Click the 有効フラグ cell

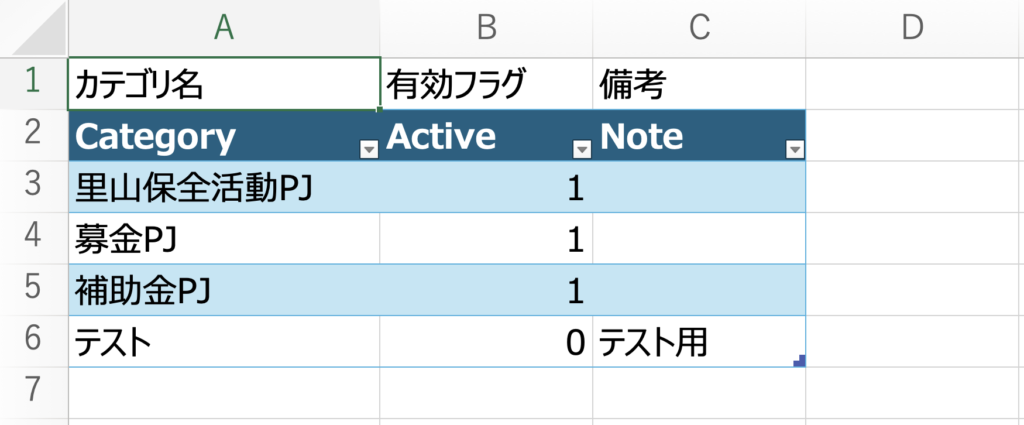(486, 85)
